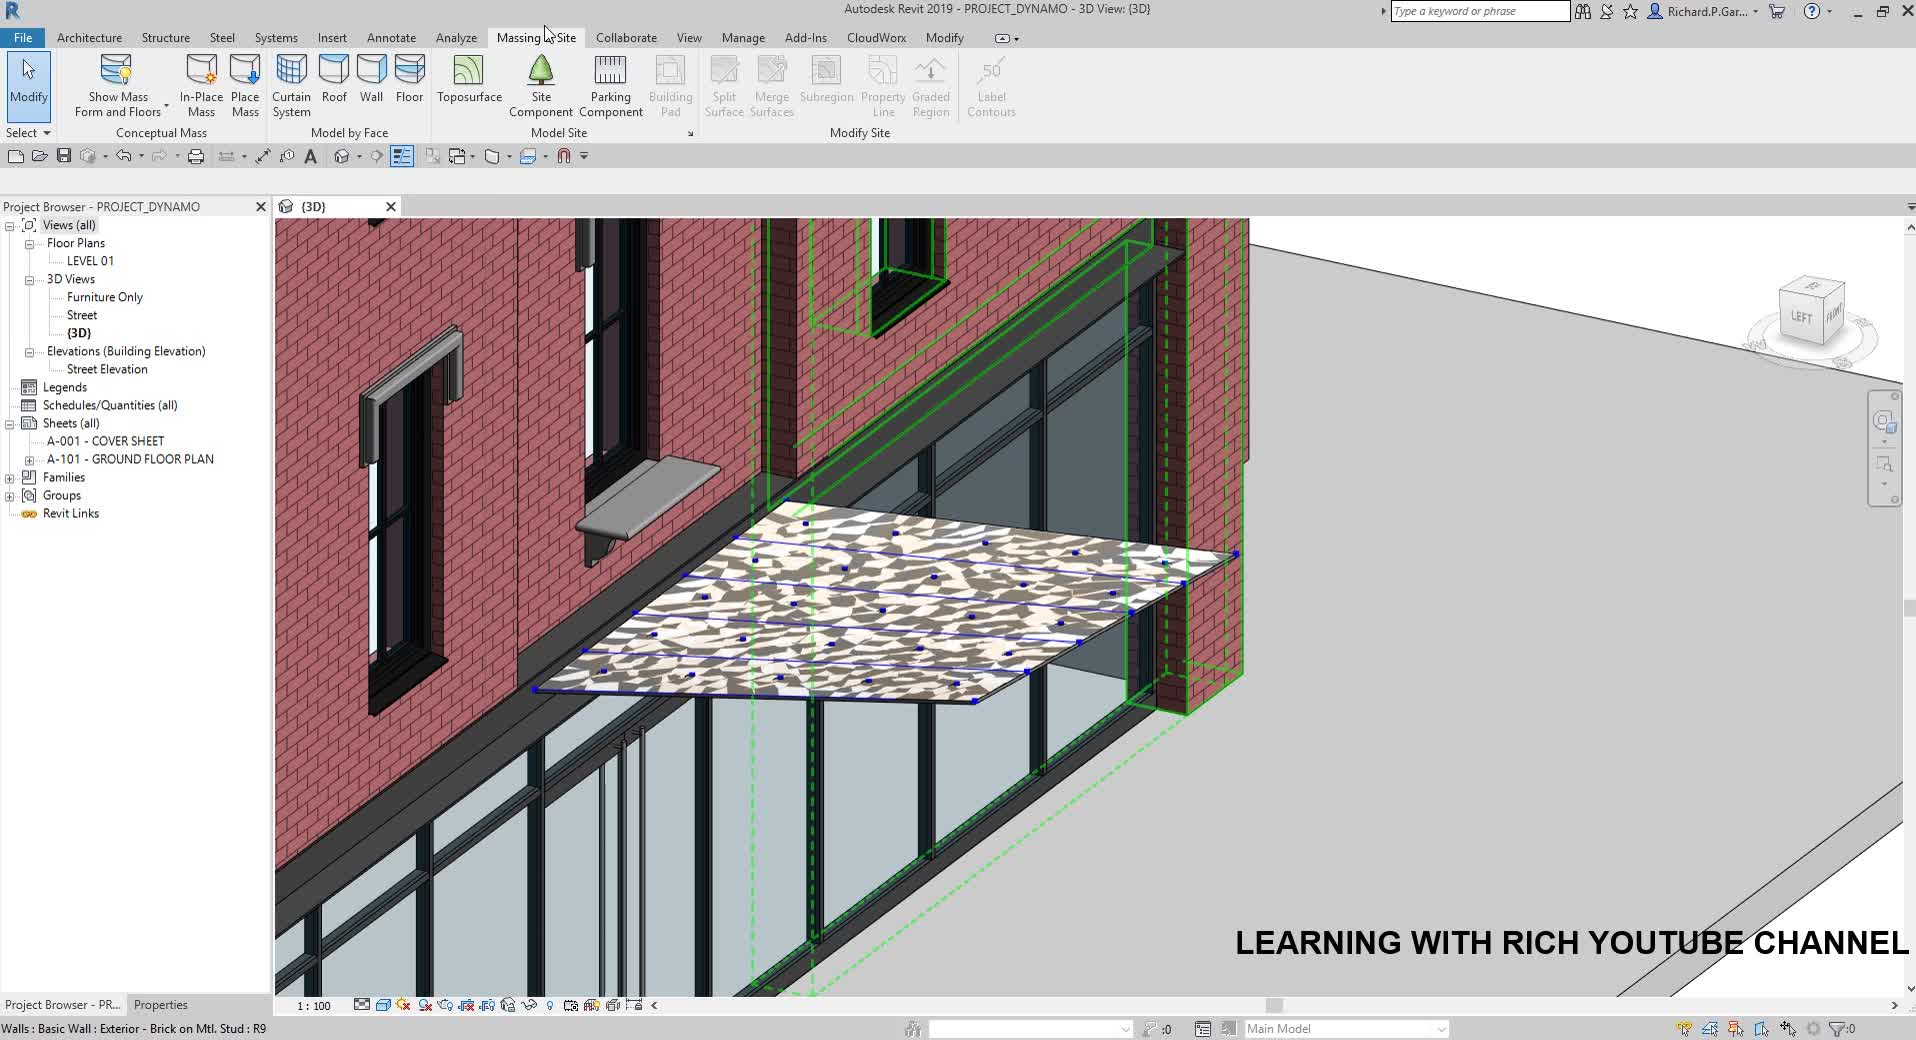Click the Modify button in Select panel
This screenshot has height=1040, width=1916.
[x=28, y=85]
